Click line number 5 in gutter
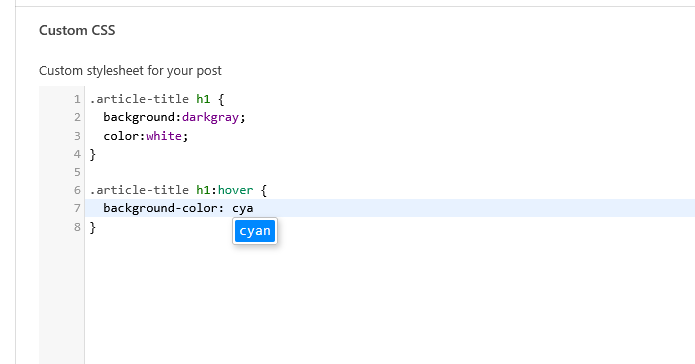 [x=77, y=172]
